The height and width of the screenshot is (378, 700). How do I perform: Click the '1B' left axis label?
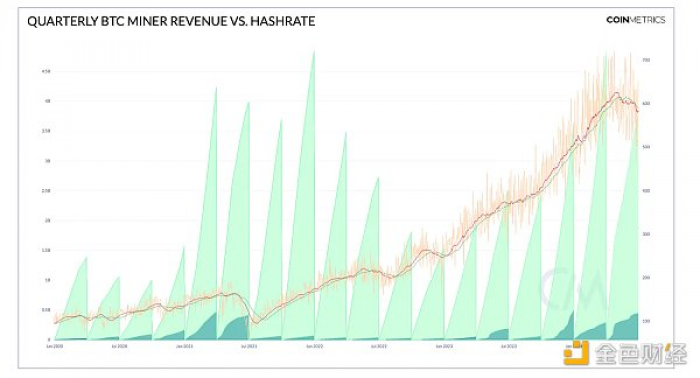click(x=48, y=280)
